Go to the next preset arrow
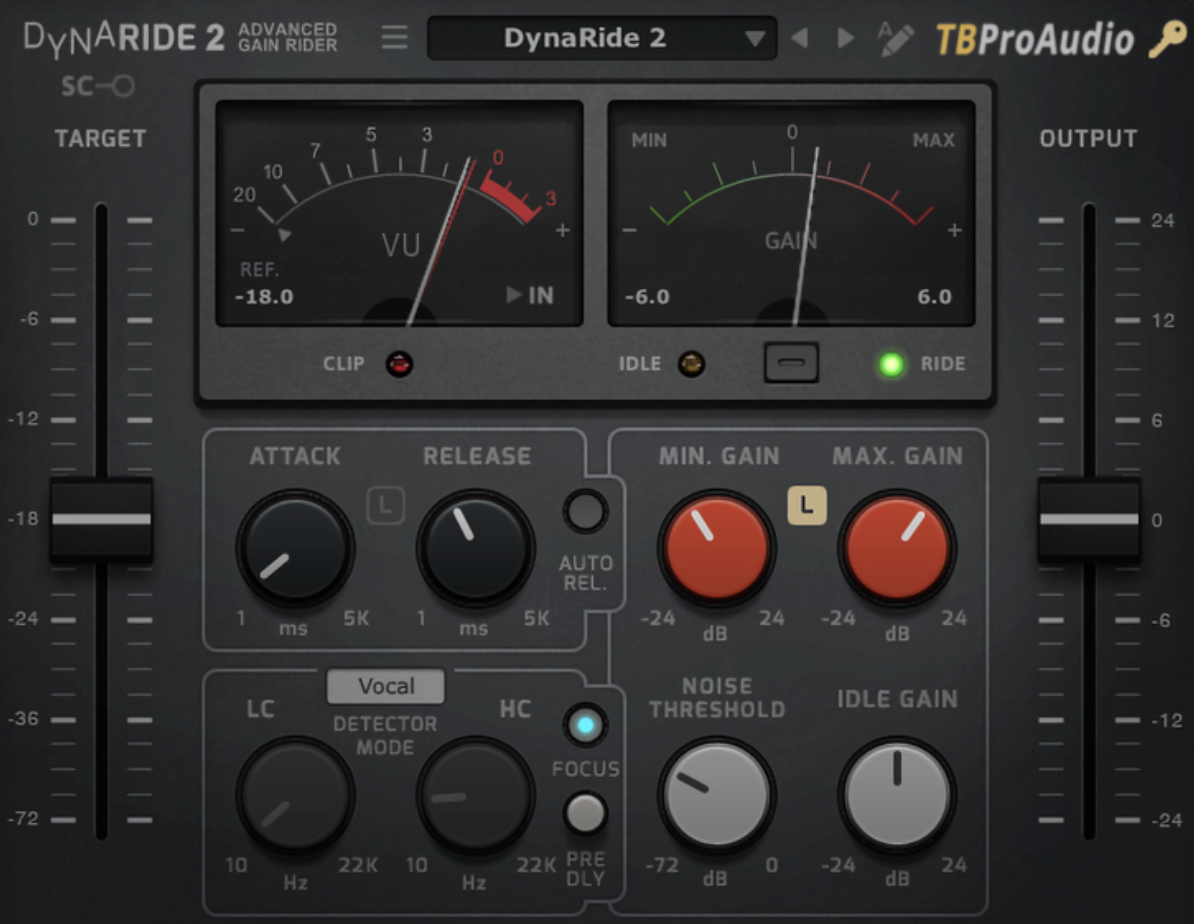 tap(845, 37)
